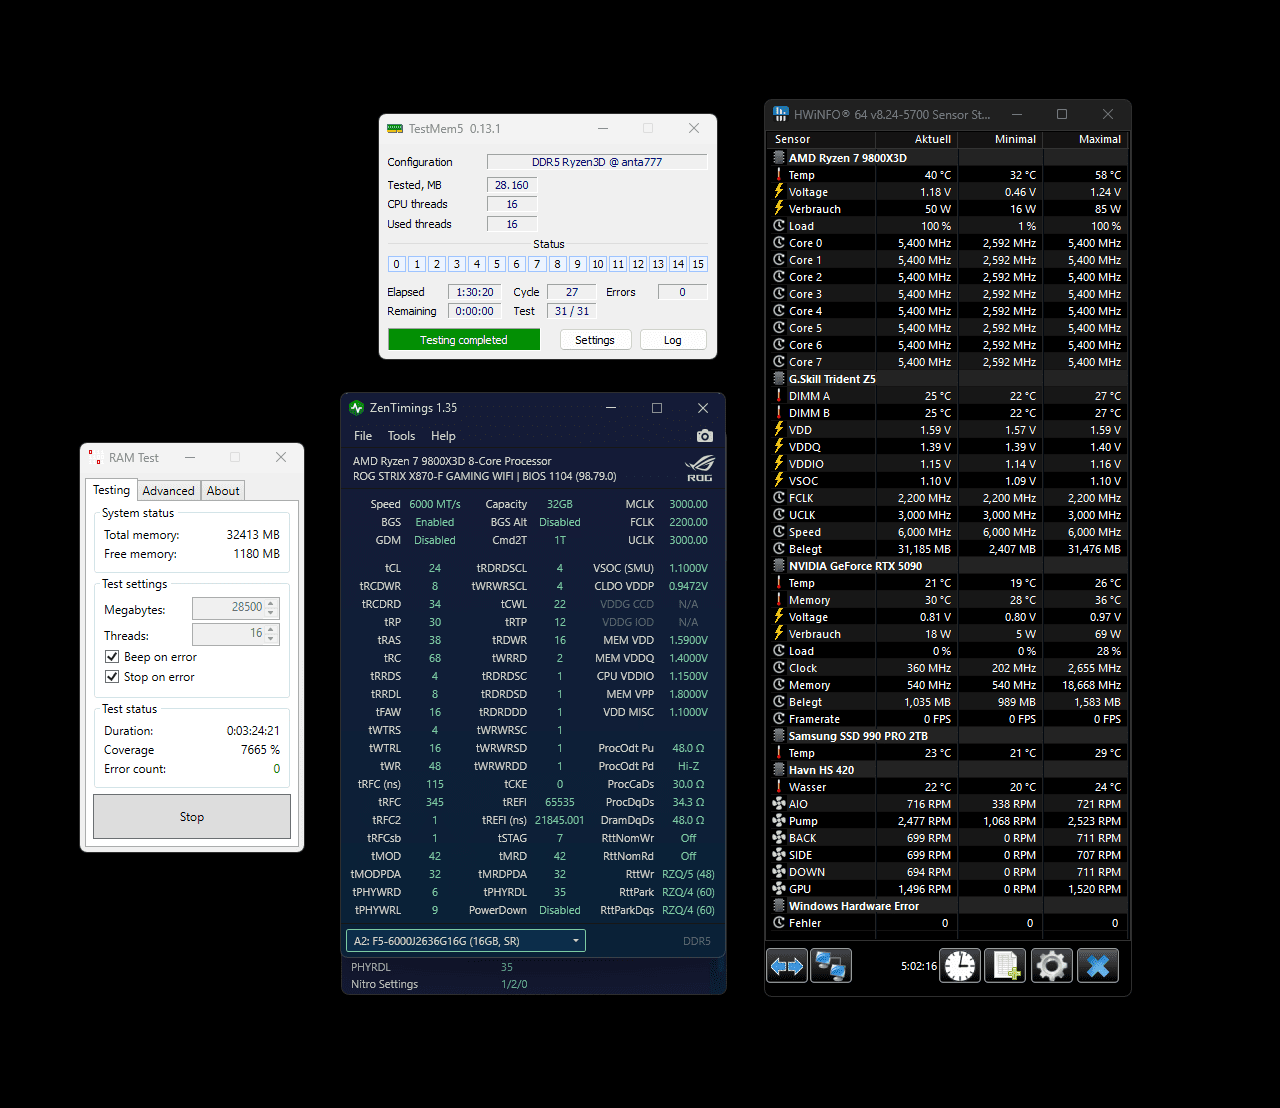Click chip icon beside G.Skill Trident Z5
The width and height of the screenshot is (1280, 1108).
(779, 378)
